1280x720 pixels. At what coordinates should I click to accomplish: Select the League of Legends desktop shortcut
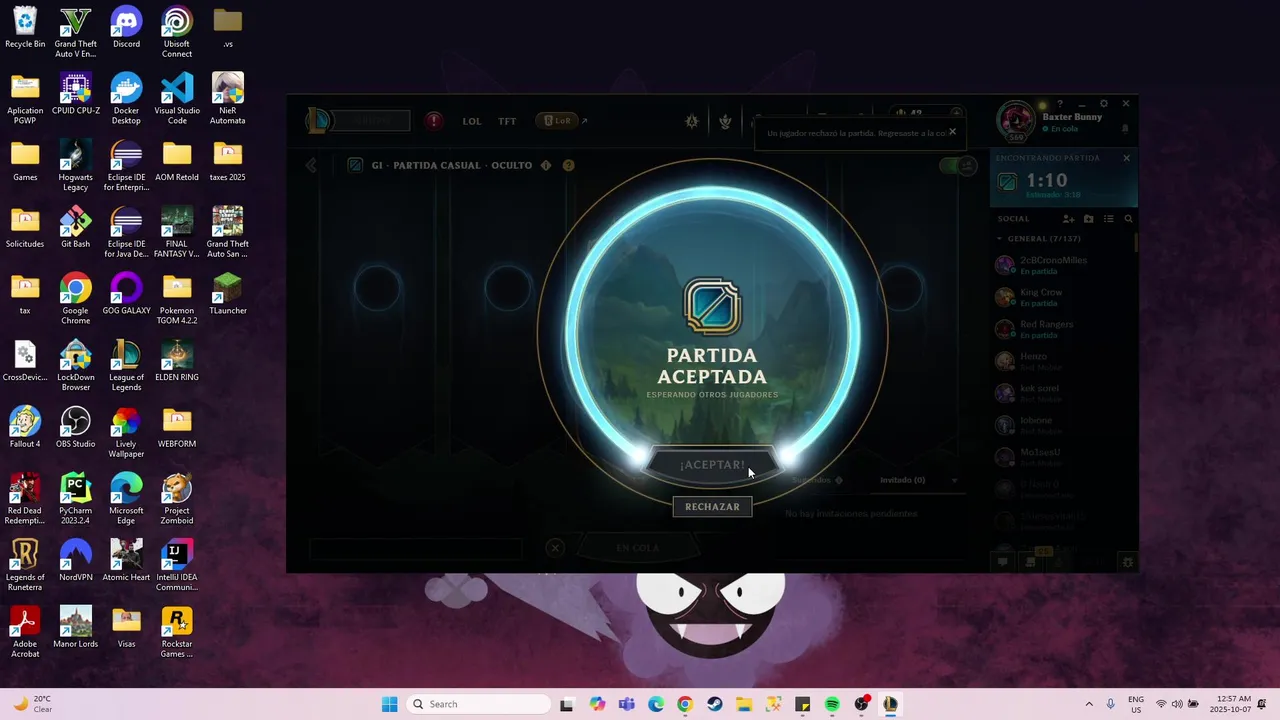click(x=126, y=366)
